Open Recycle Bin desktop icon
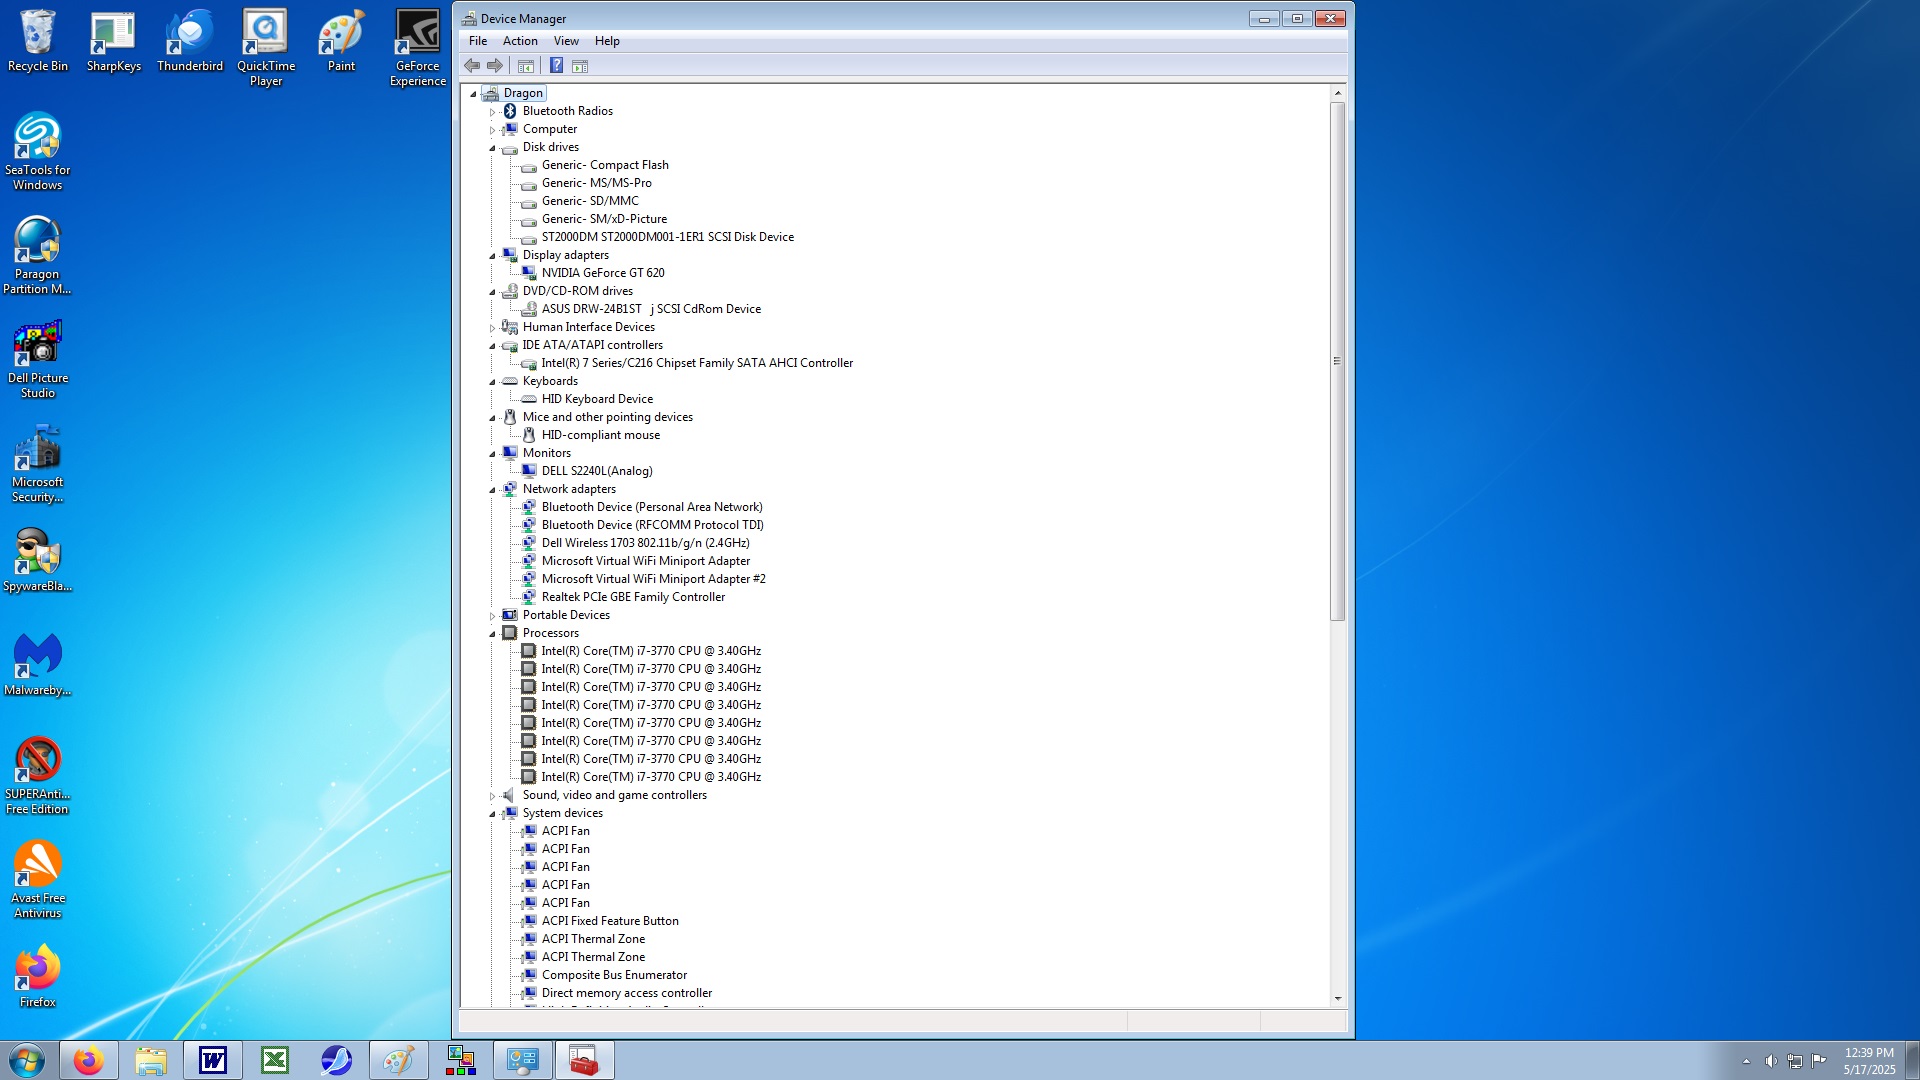Viewport: 1920px width, 1080px height. coord(38,41)
